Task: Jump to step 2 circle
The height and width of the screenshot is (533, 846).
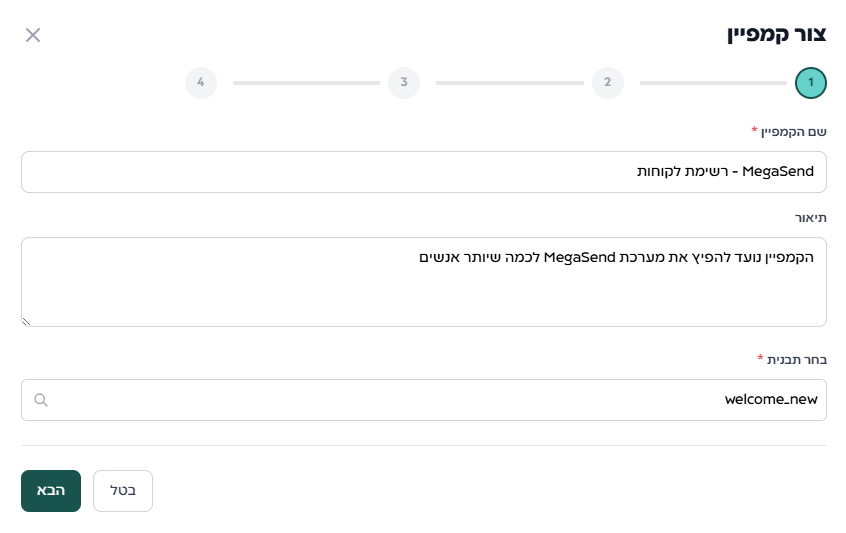Action: coord(607,82)
